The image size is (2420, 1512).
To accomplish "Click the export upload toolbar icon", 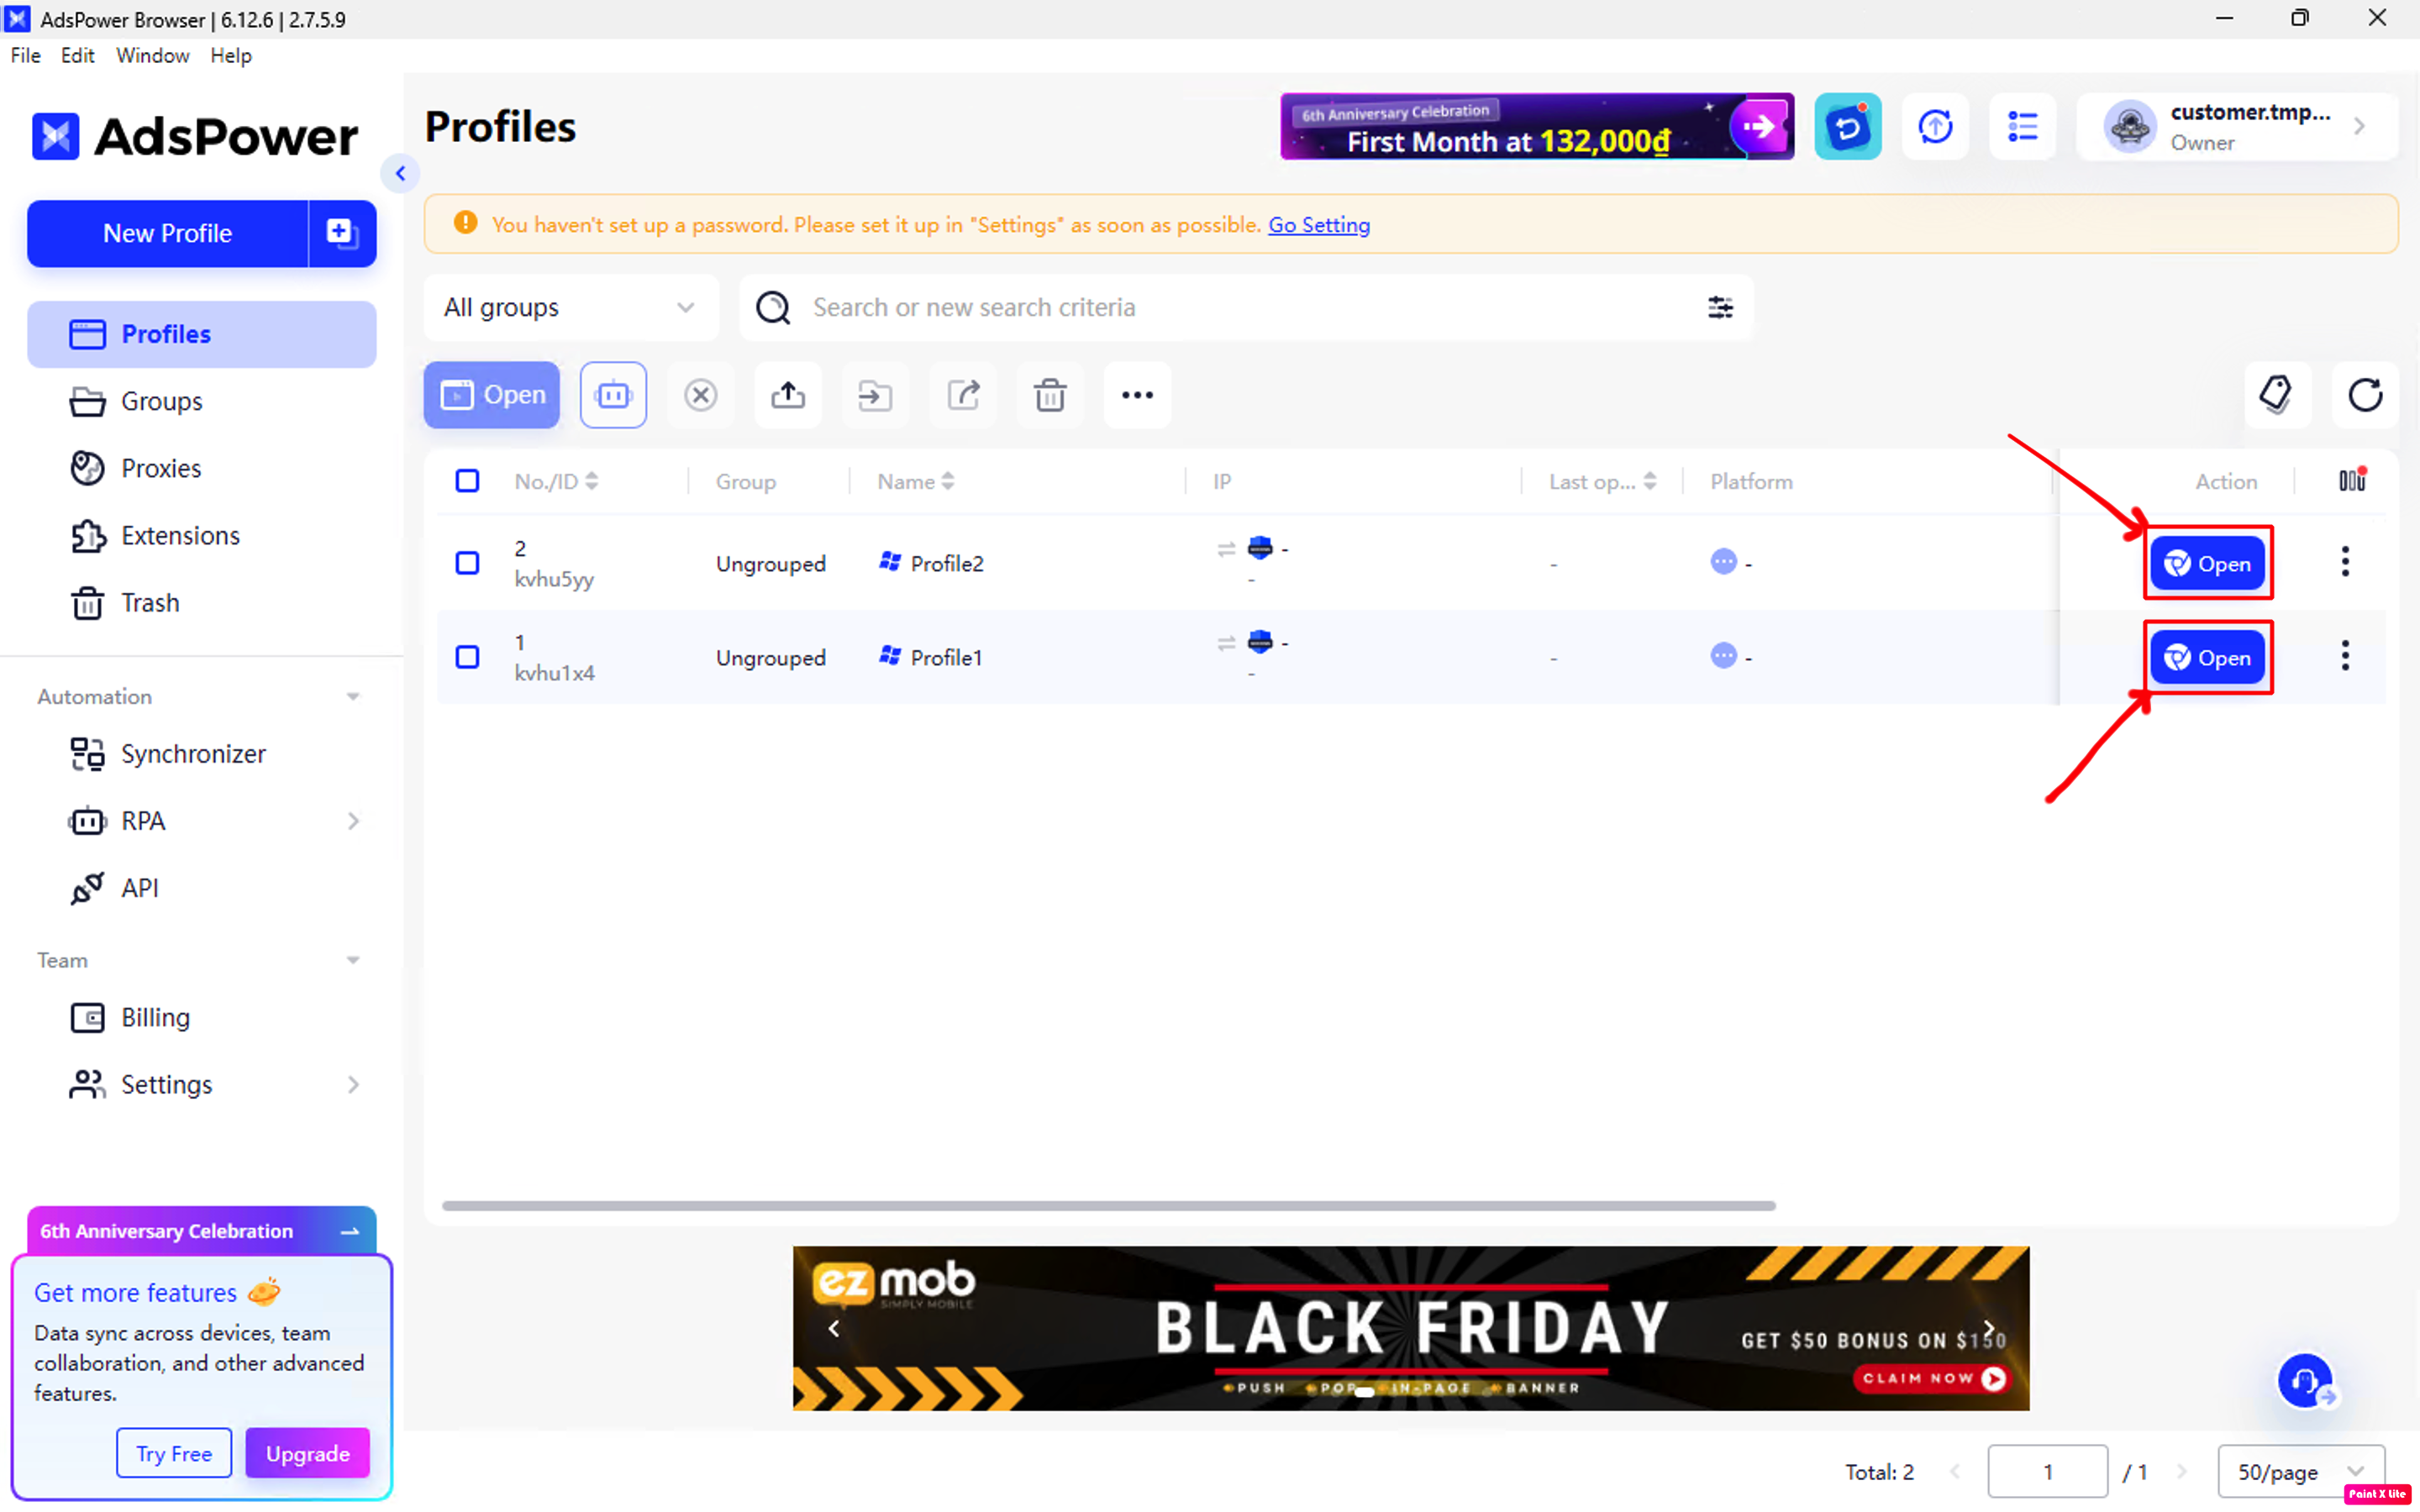I will tap(788, 395).
